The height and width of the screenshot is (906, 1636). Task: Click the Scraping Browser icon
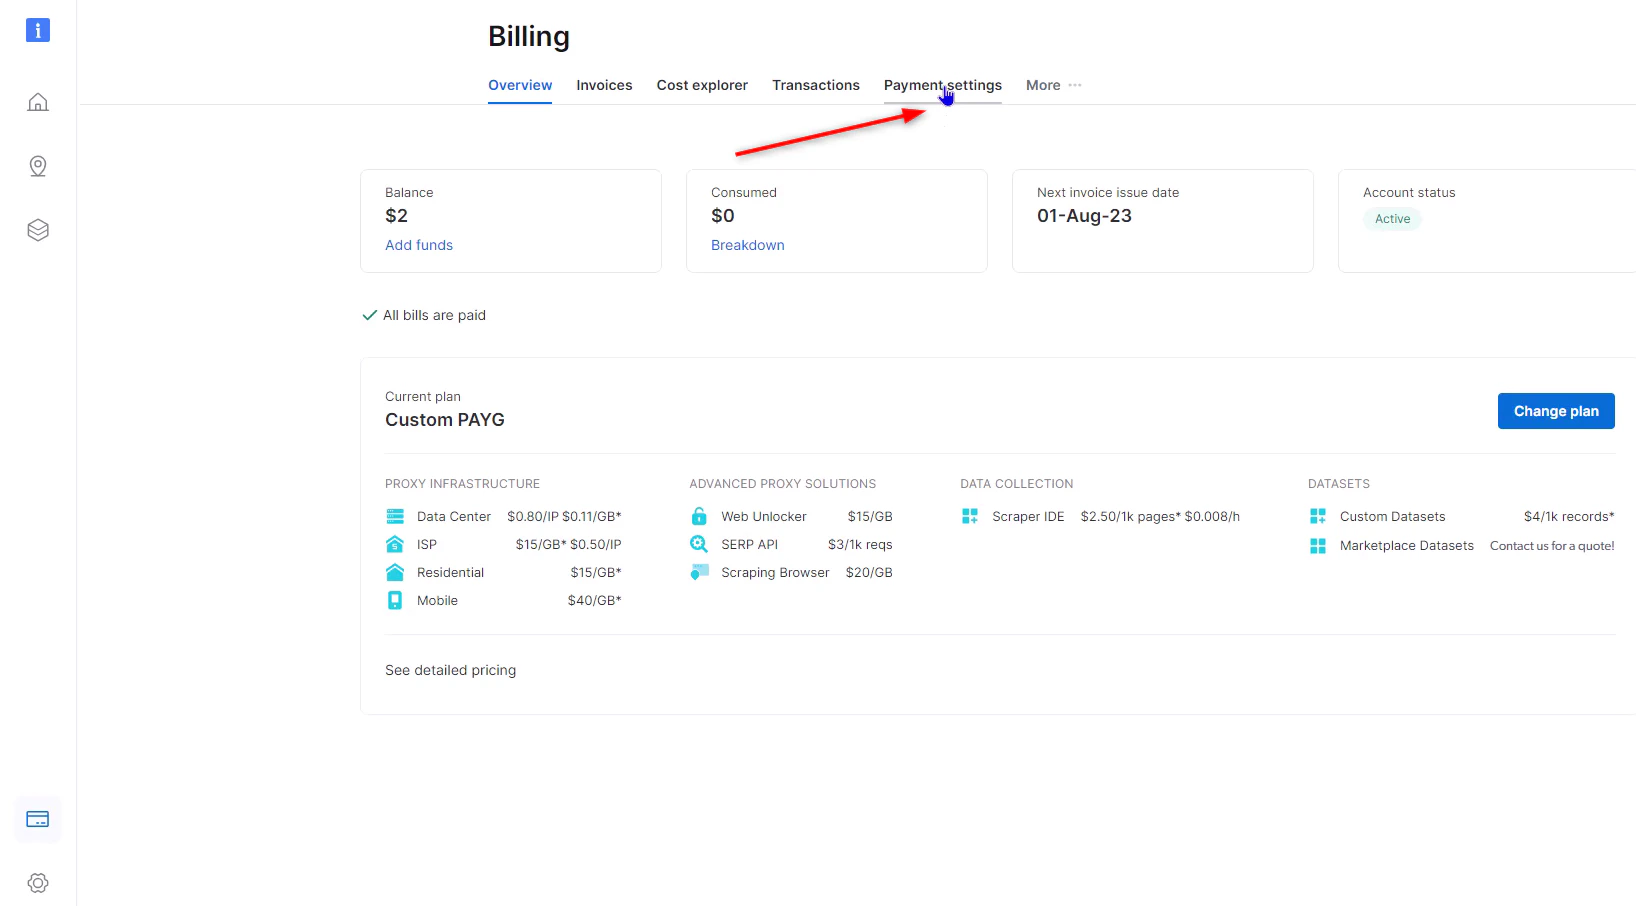698,572
